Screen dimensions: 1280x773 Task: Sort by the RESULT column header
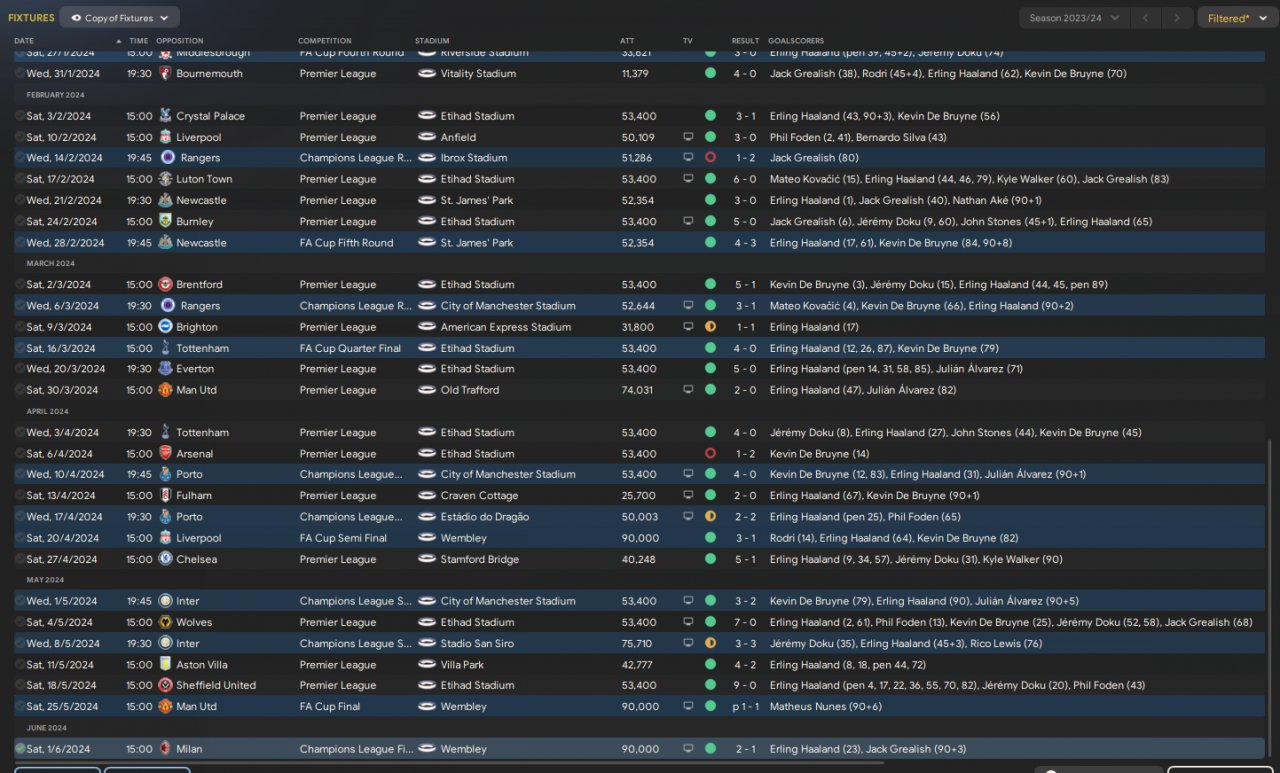[745, 41]
